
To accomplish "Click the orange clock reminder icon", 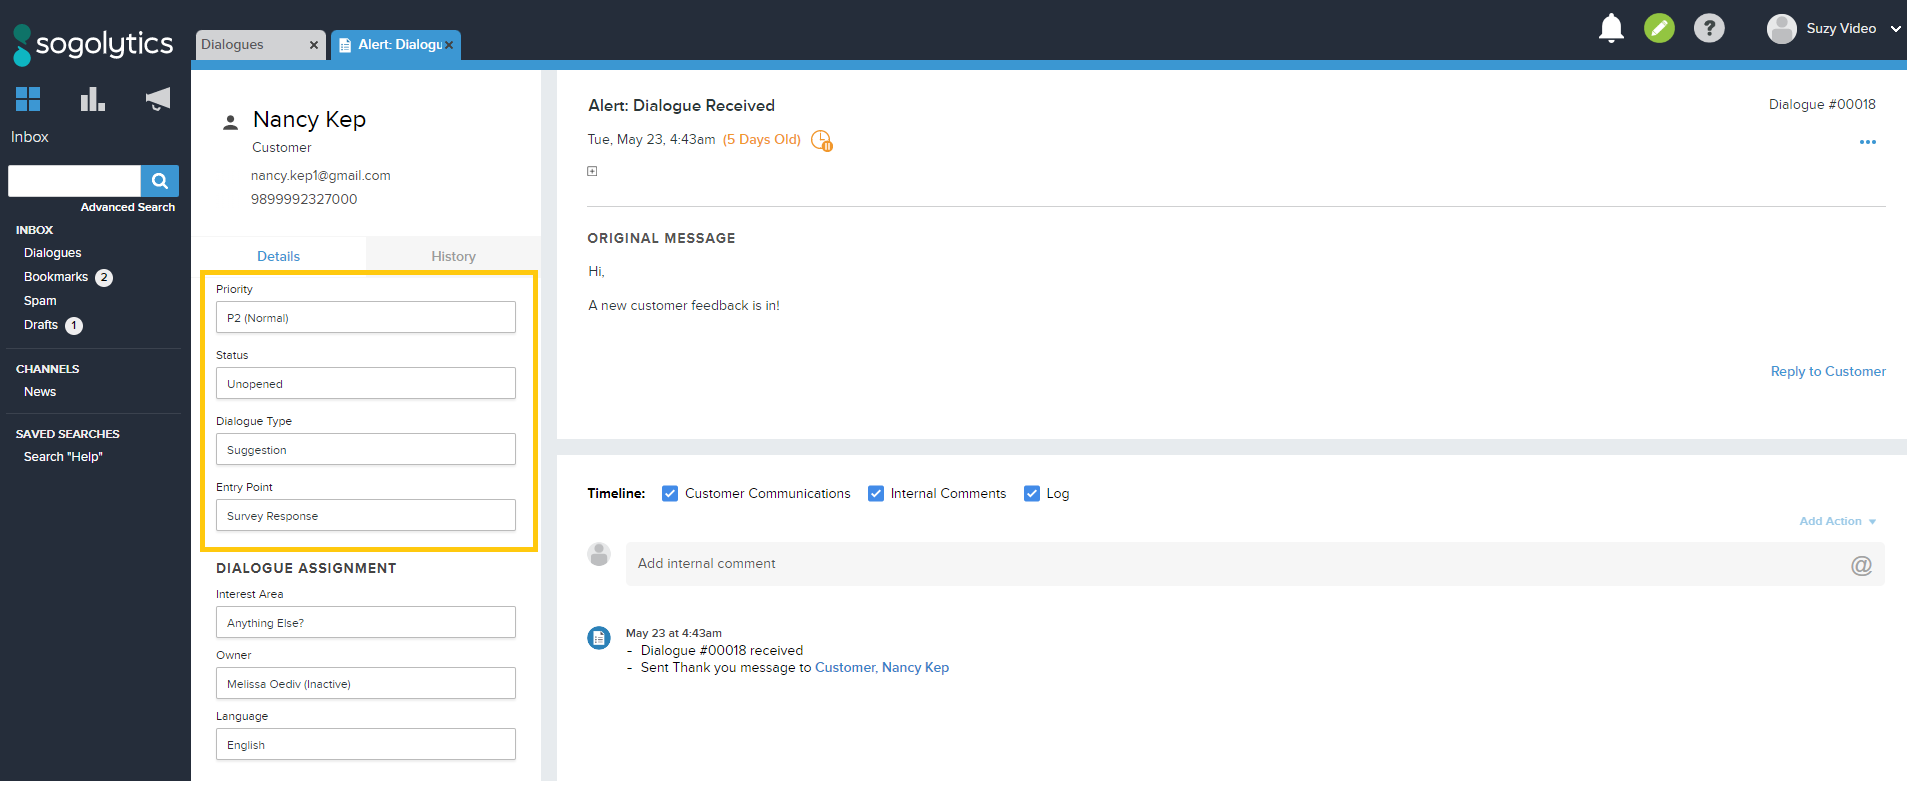I will click(821, 140).
